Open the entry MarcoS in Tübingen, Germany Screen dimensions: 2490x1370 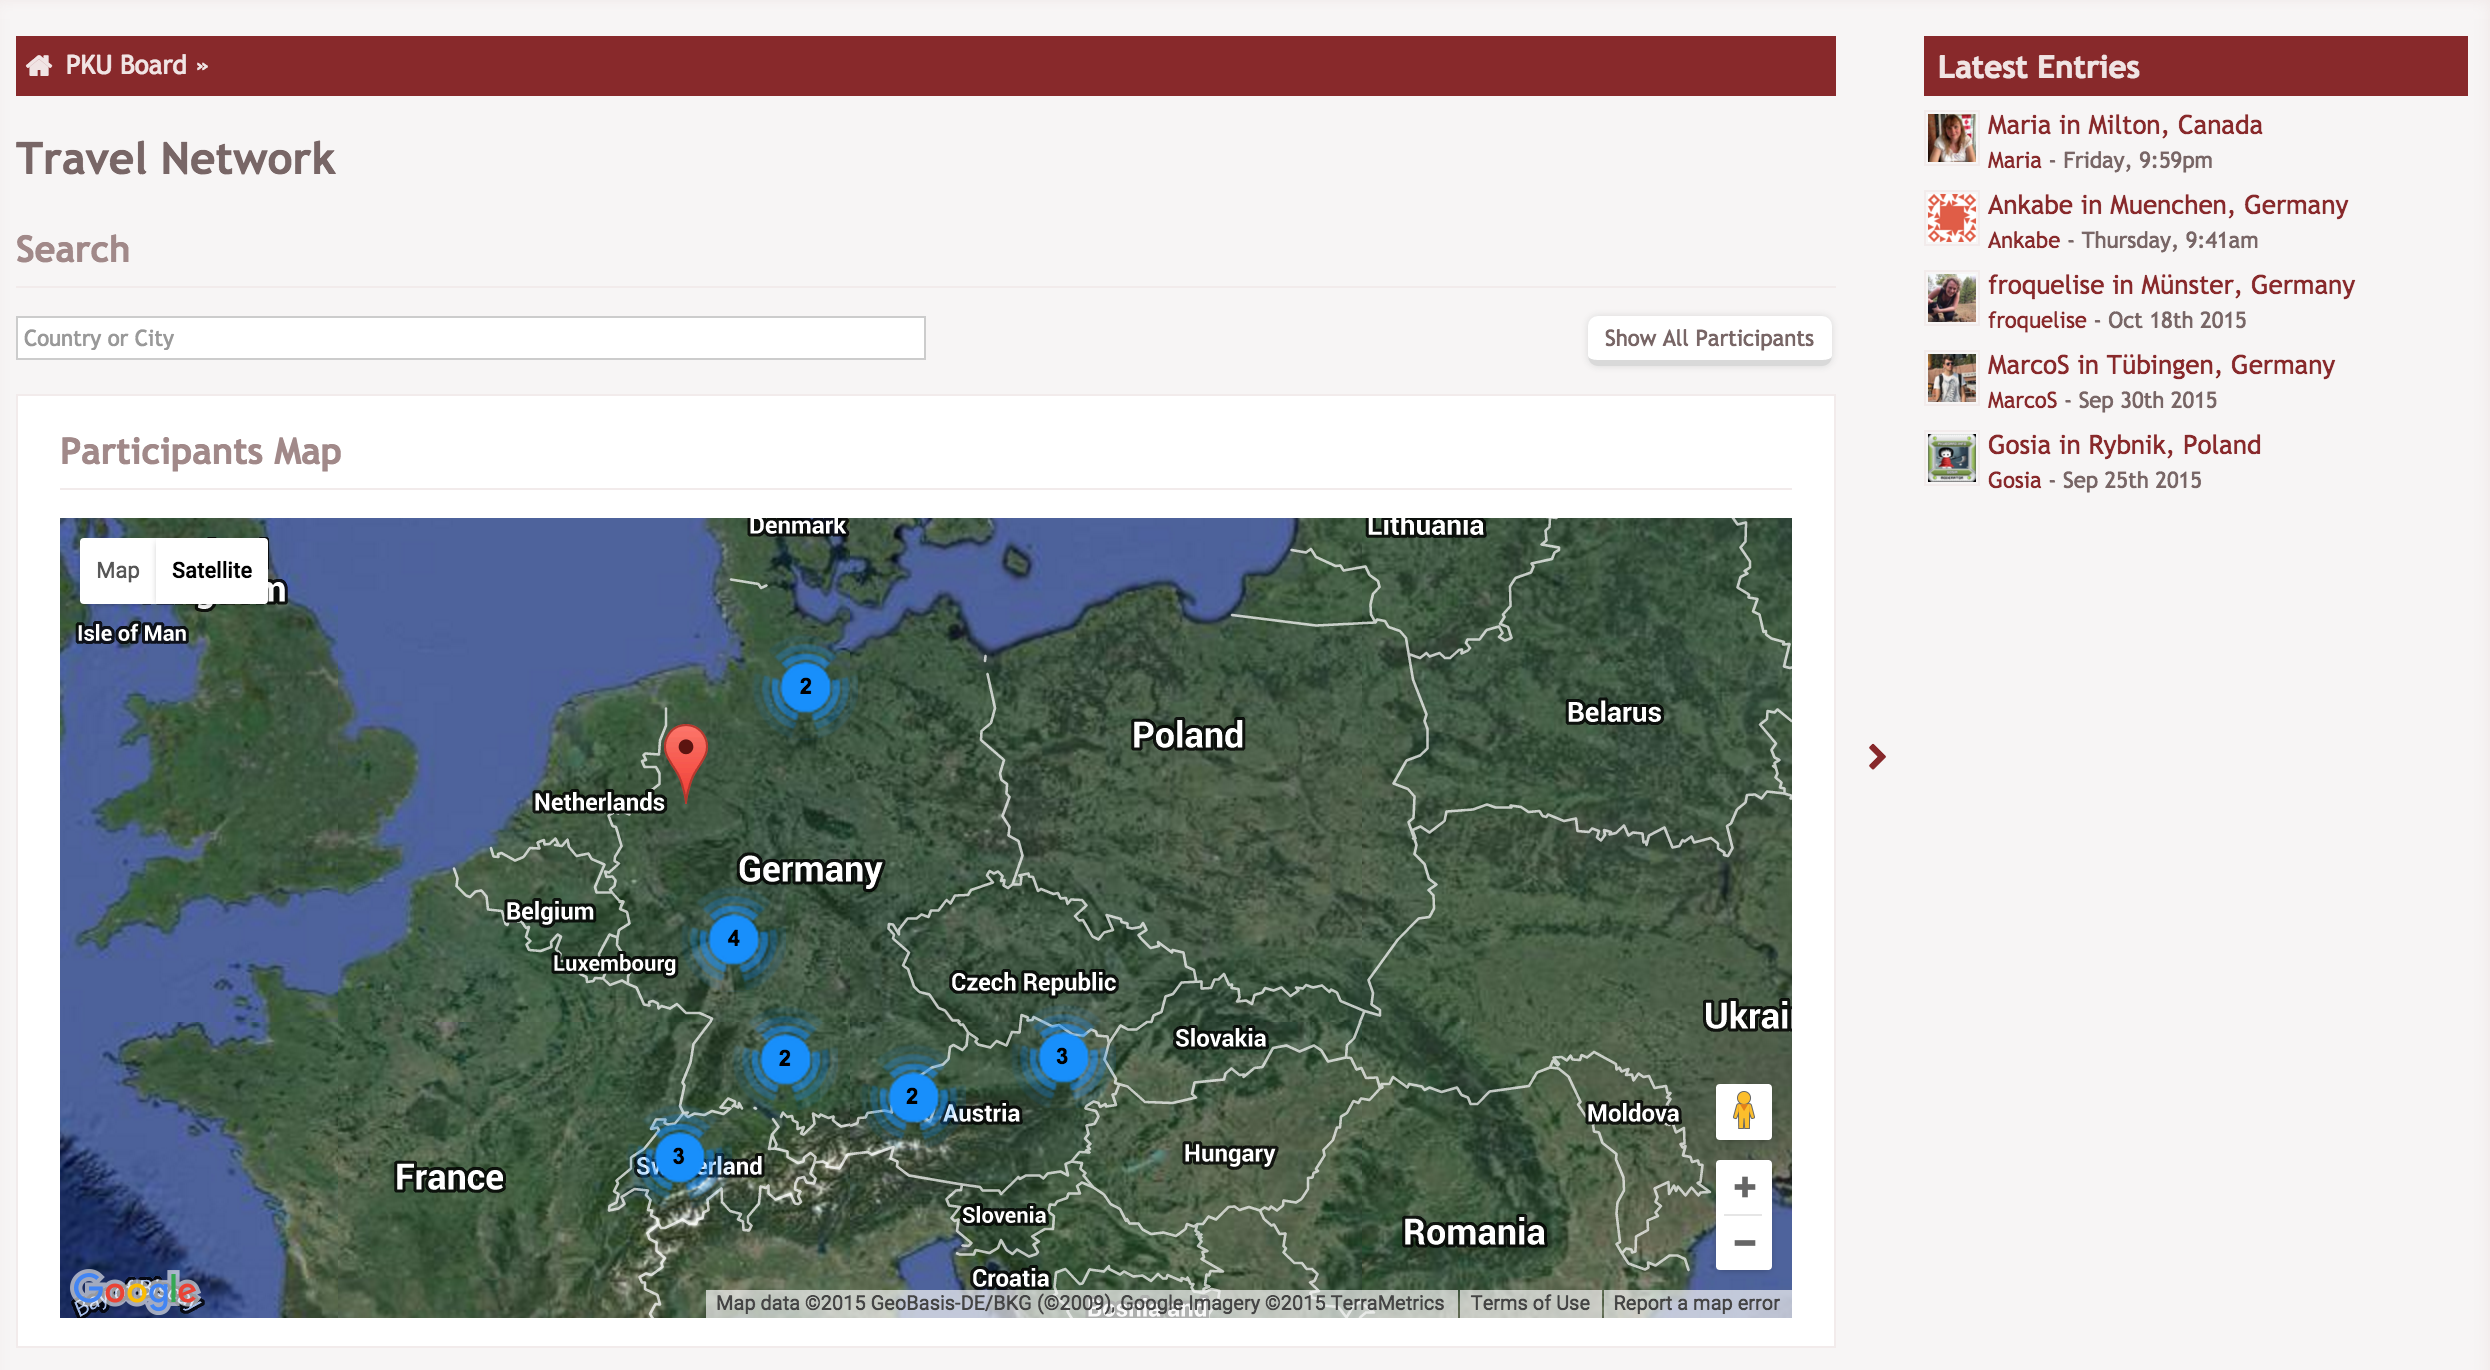click(x=2161, y=365)
